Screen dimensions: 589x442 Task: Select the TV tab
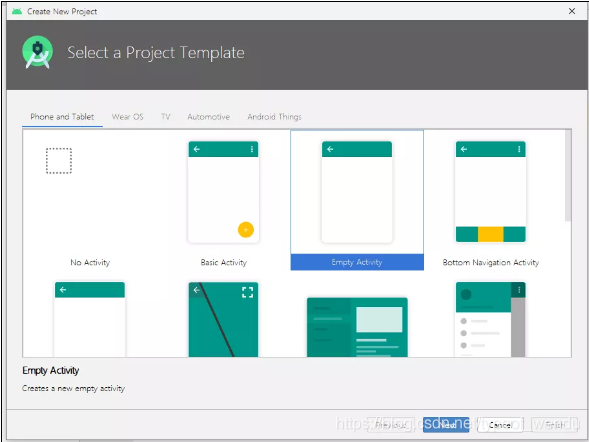[166, 117]
